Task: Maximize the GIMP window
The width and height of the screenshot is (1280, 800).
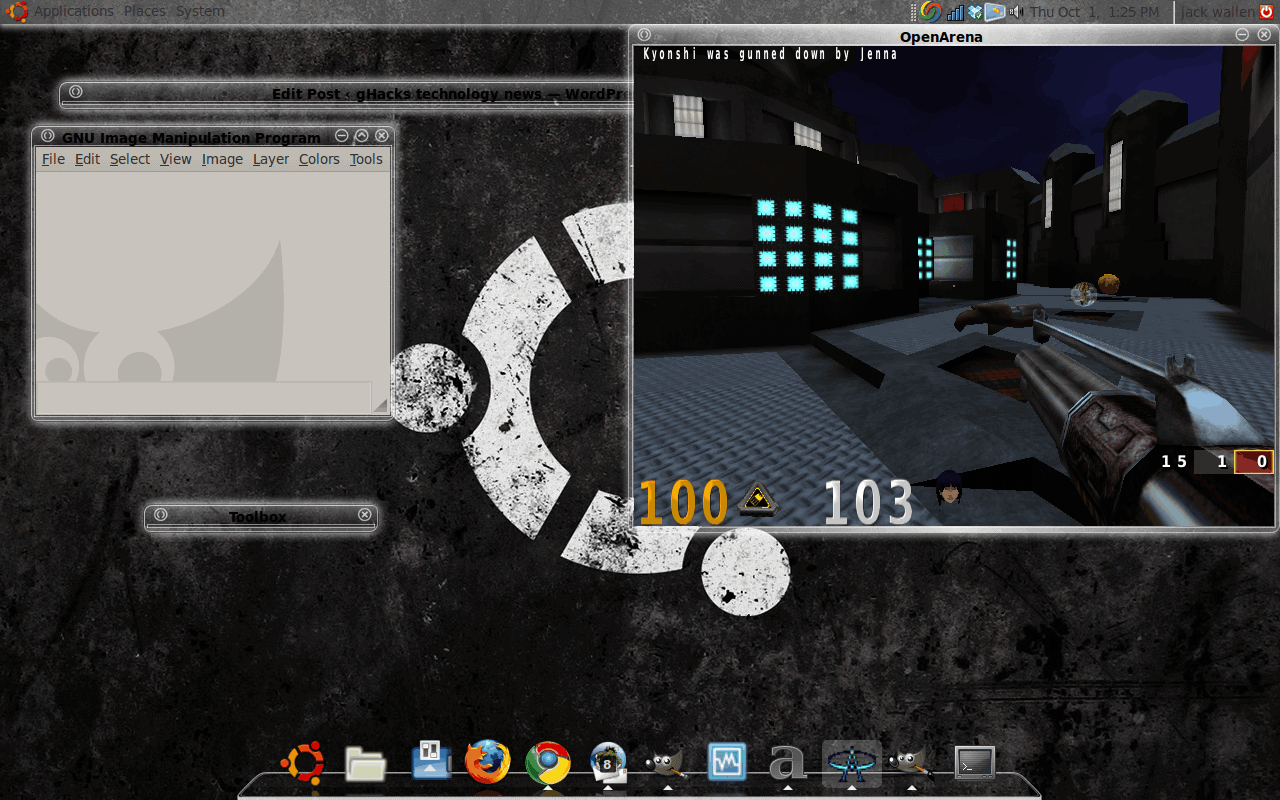Action: point(362,136)
